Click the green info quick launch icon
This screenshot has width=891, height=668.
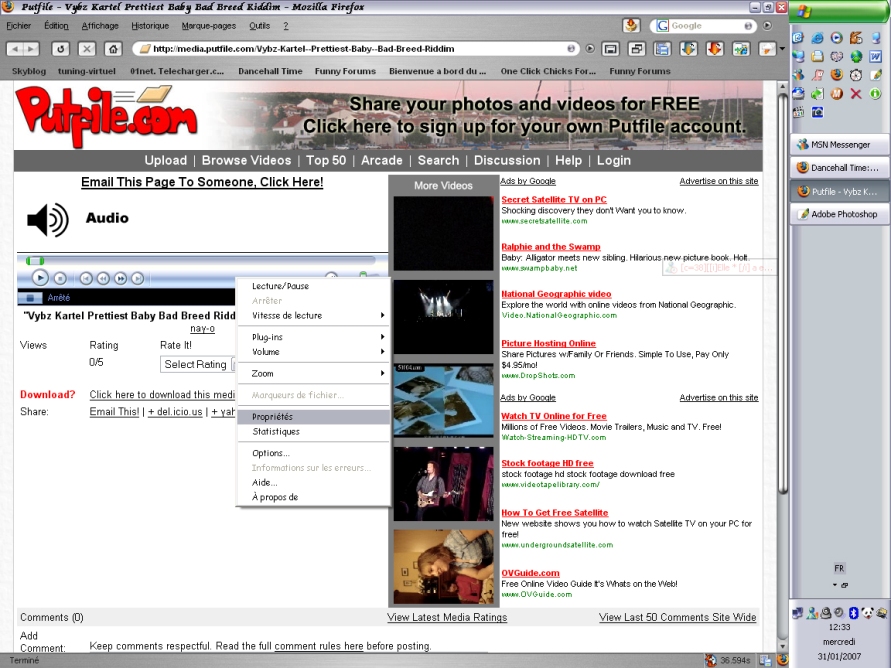point(875,94)
